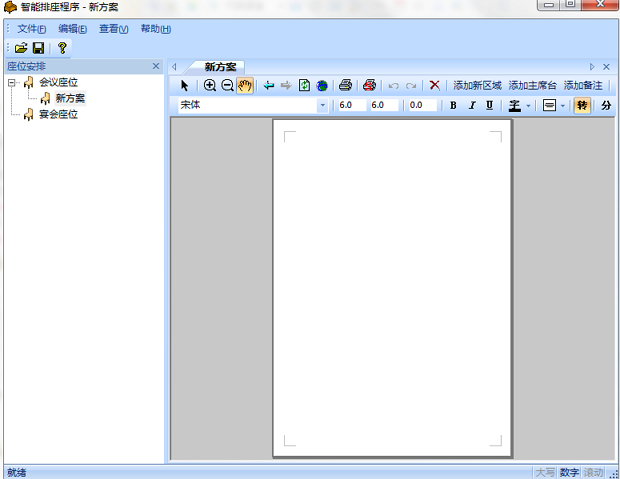
Task: Collapse the 会议座位 tree node
Action: [12, 83]
